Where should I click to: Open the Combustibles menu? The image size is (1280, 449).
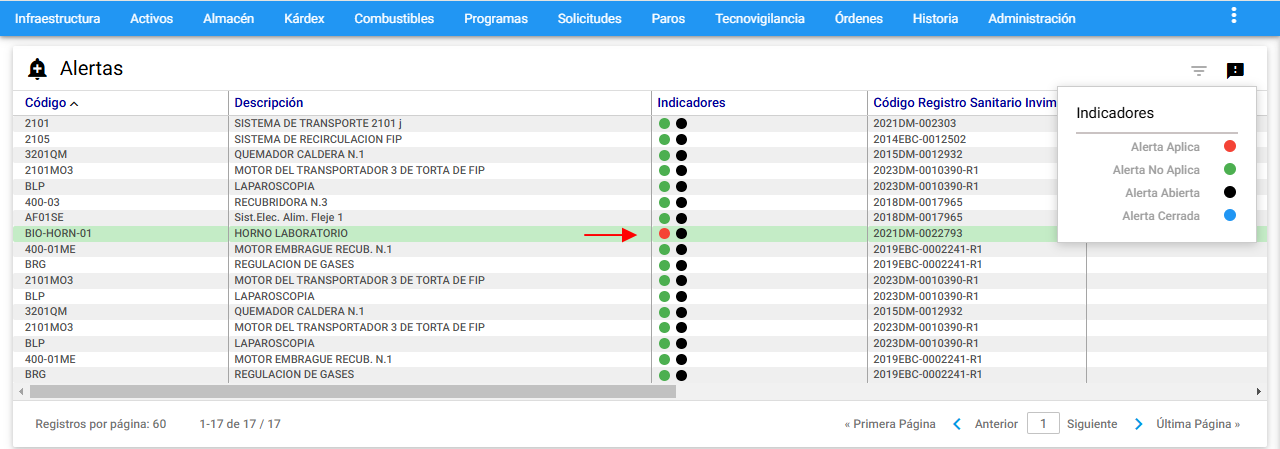pyautogui.click(x=394, y=18)
